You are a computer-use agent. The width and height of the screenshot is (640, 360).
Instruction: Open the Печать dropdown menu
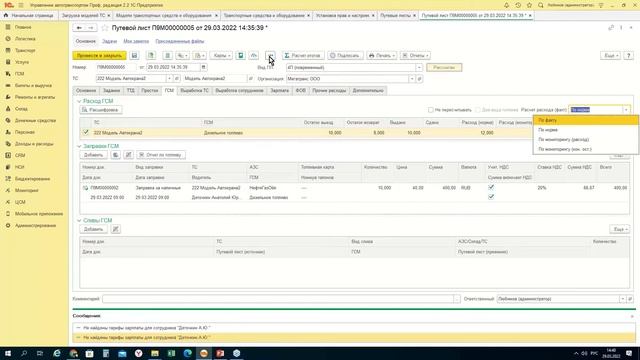pos(381,56)
